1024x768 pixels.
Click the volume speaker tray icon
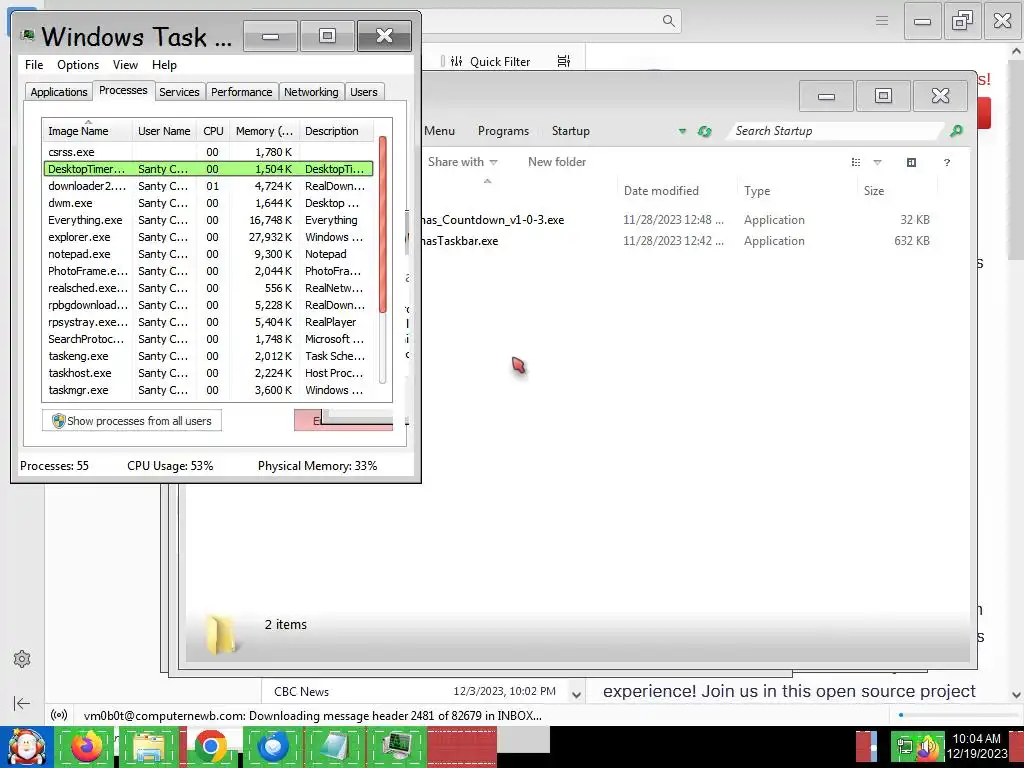927,747
